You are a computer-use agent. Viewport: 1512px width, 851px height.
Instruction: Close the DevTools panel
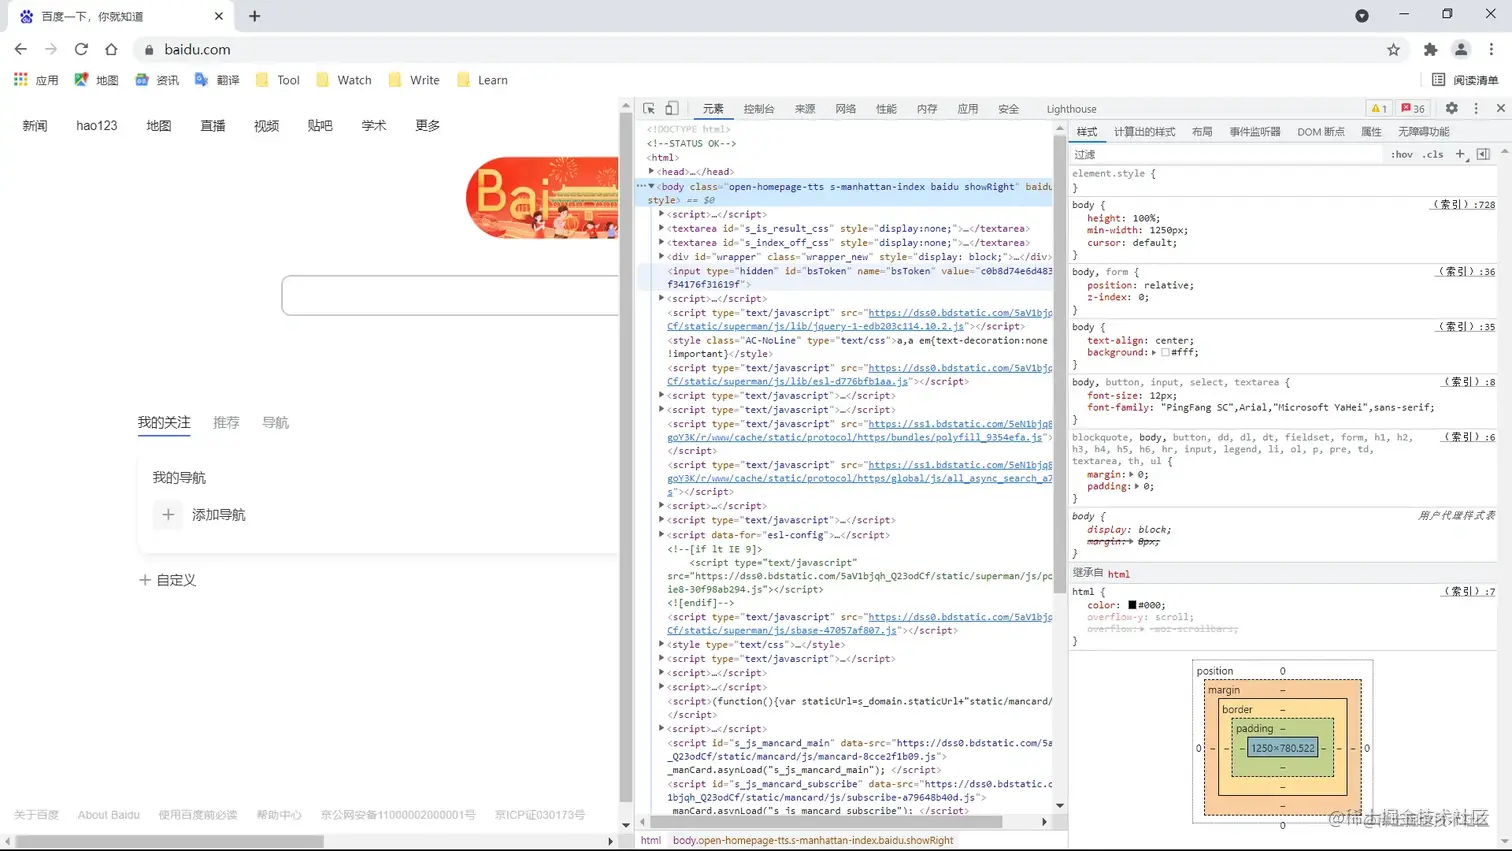coord(1500,108)
